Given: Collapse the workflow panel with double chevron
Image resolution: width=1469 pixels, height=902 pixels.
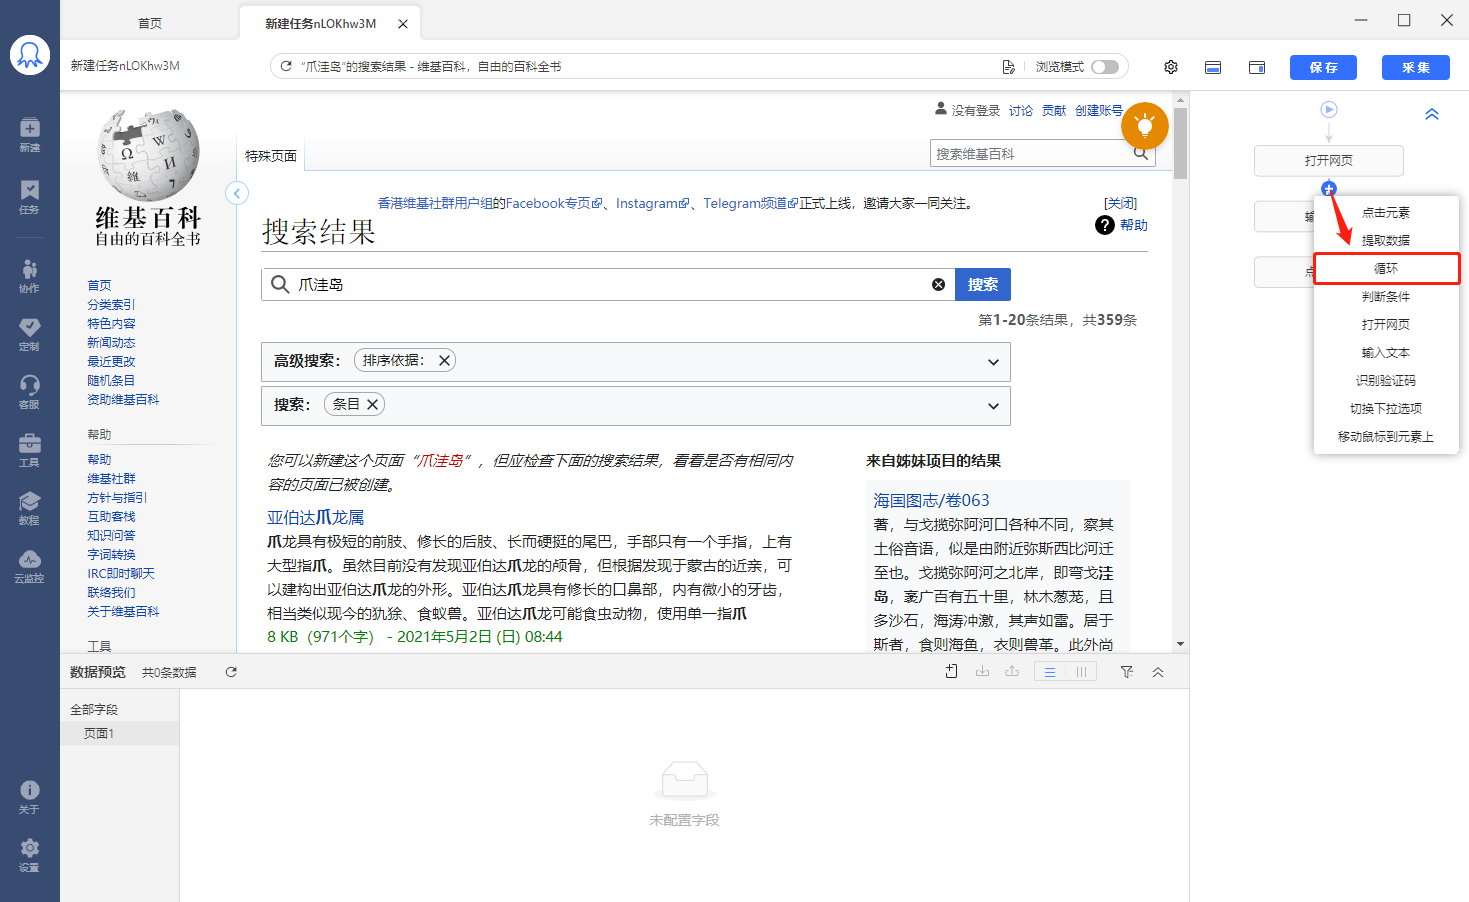Looking at the screenshot, I should (x=1432, y=114).
